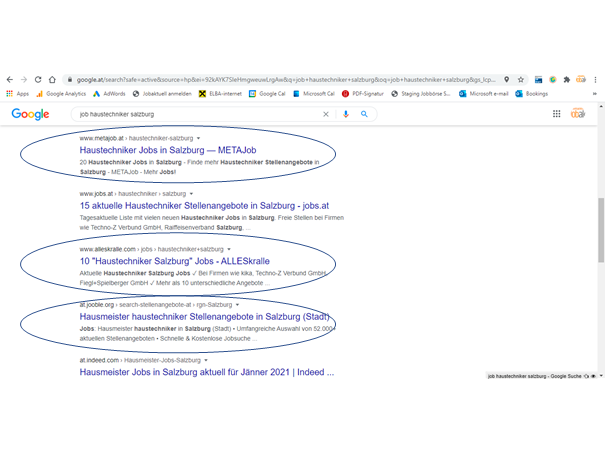Open the extensions puzzle icon
Screen dimensions: 605x454
566,79
